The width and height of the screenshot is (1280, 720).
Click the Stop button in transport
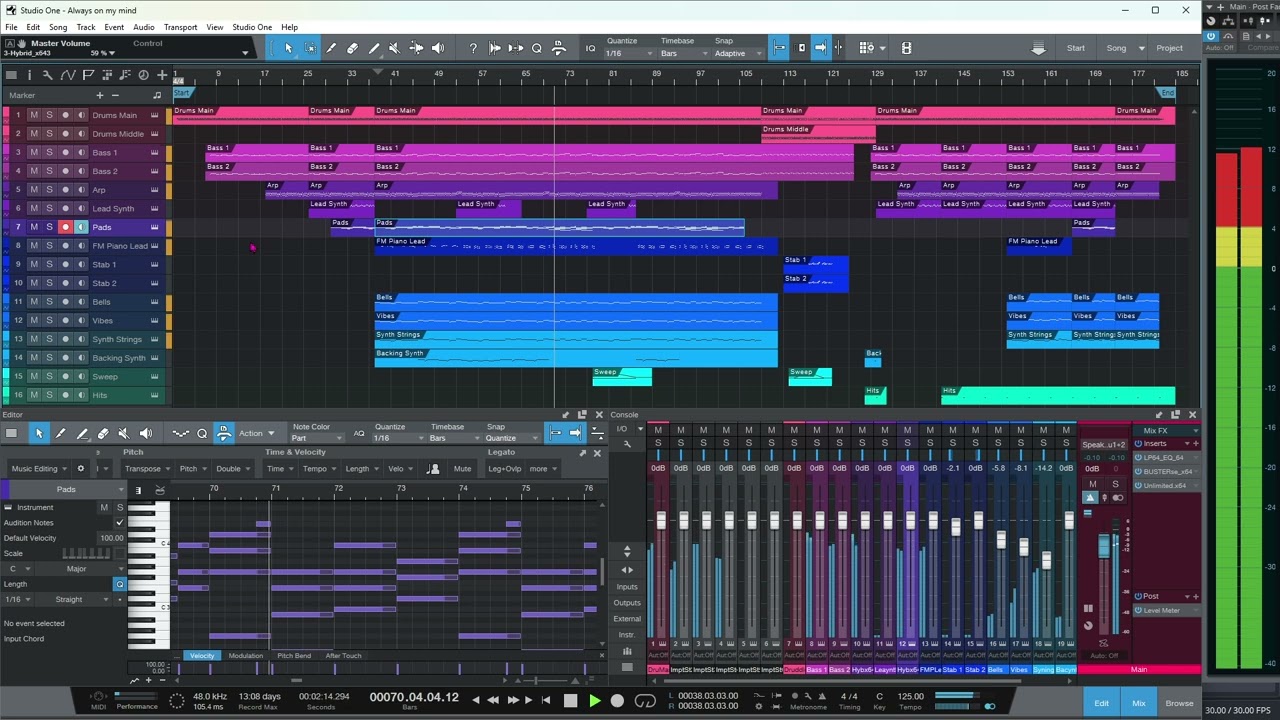click(x=570, y=701)
